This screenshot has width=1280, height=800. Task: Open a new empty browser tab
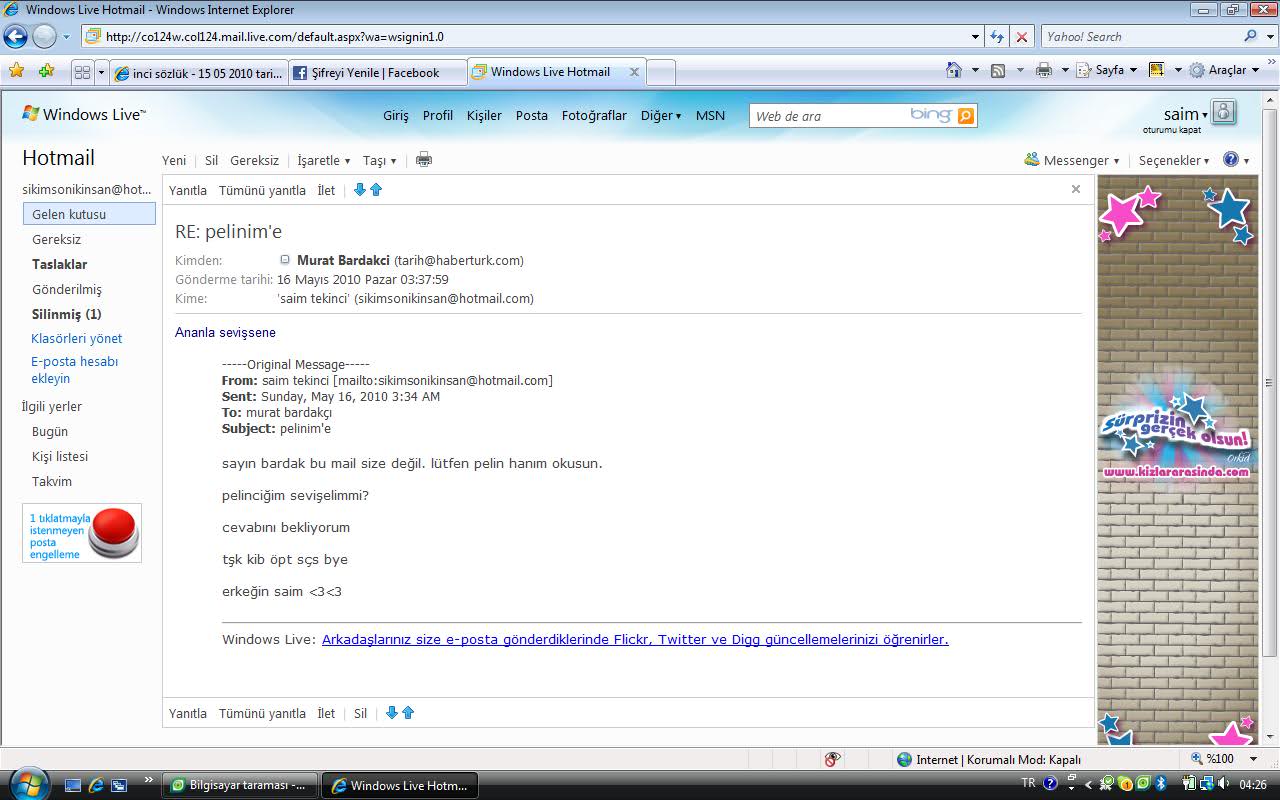(x=661, y=72)
